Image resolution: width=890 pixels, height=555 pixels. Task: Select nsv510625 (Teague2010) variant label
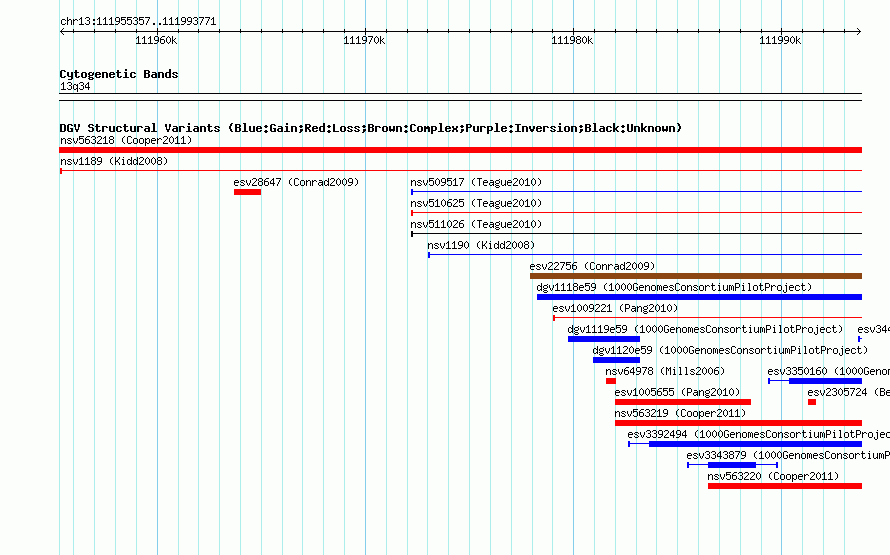coord(476,203)
